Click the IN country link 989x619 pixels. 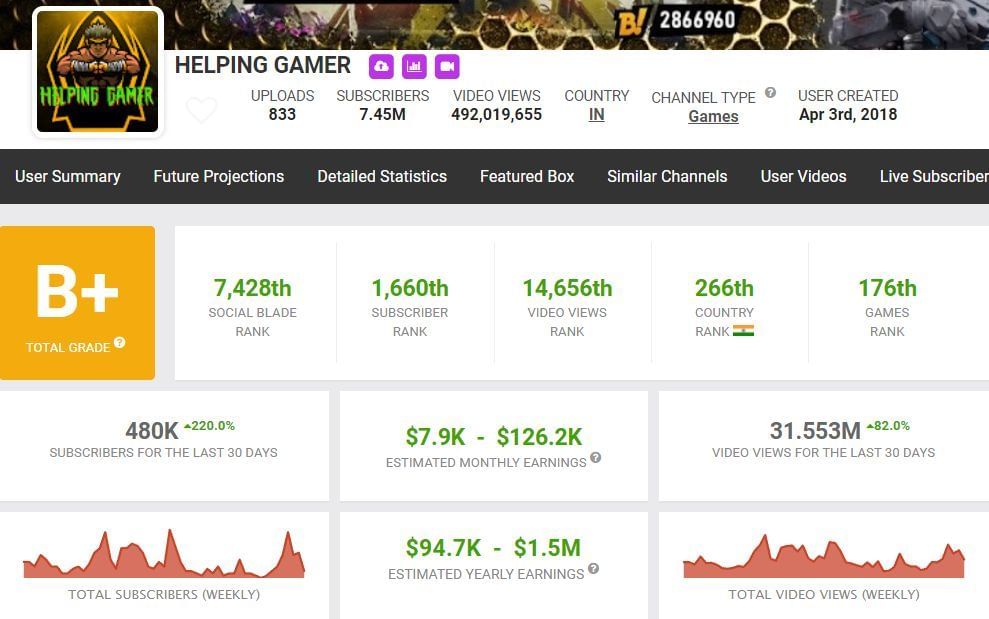(596, 115)
